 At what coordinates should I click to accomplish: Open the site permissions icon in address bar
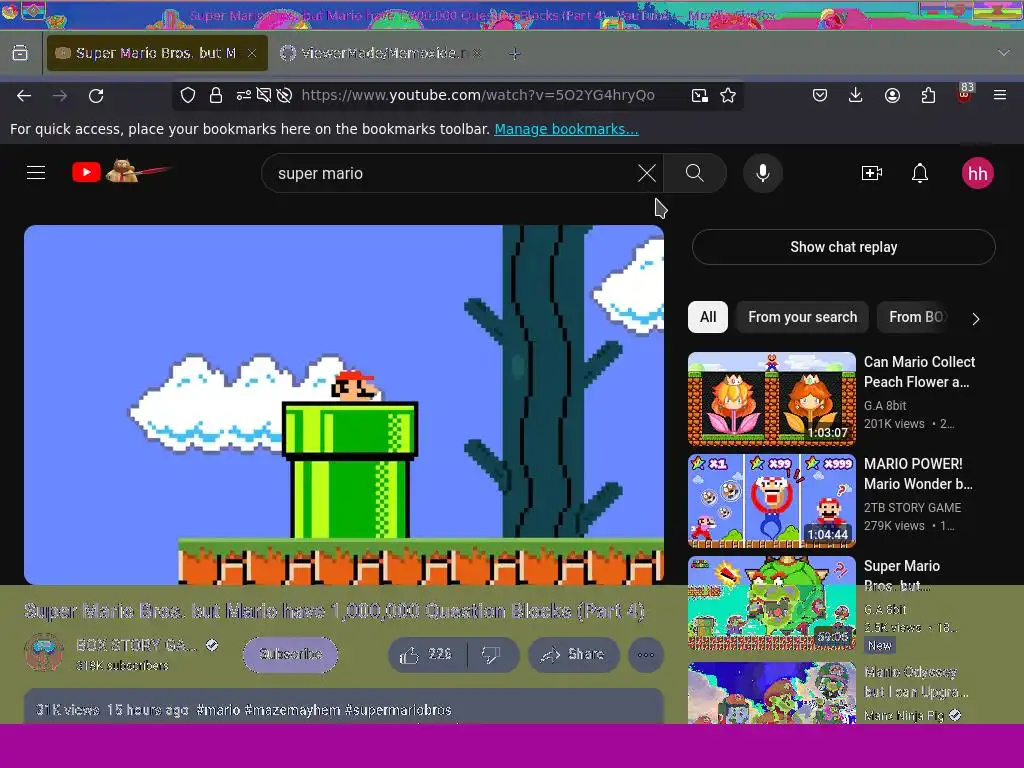[x=244, y=95]
